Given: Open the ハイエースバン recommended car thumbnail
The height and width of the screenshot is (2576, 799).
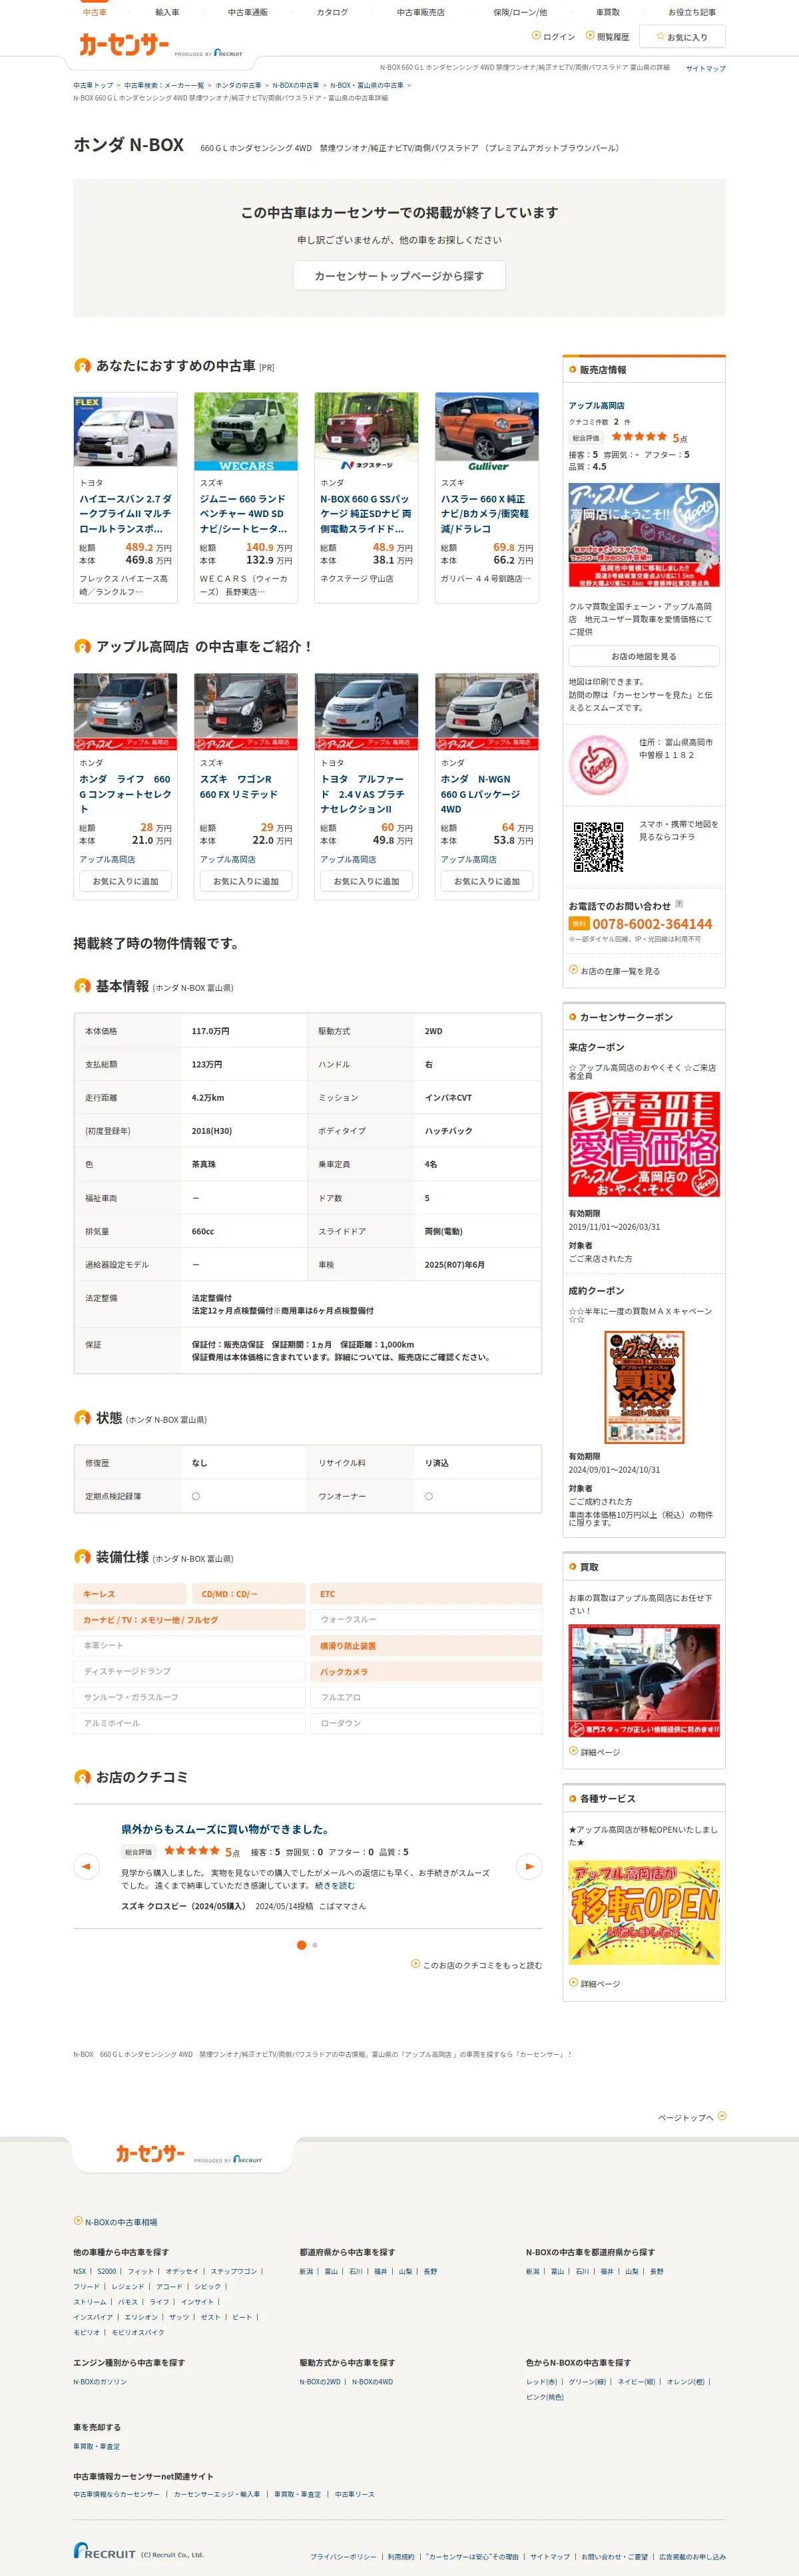Looking at the screenshot, I should coord(125,430).
